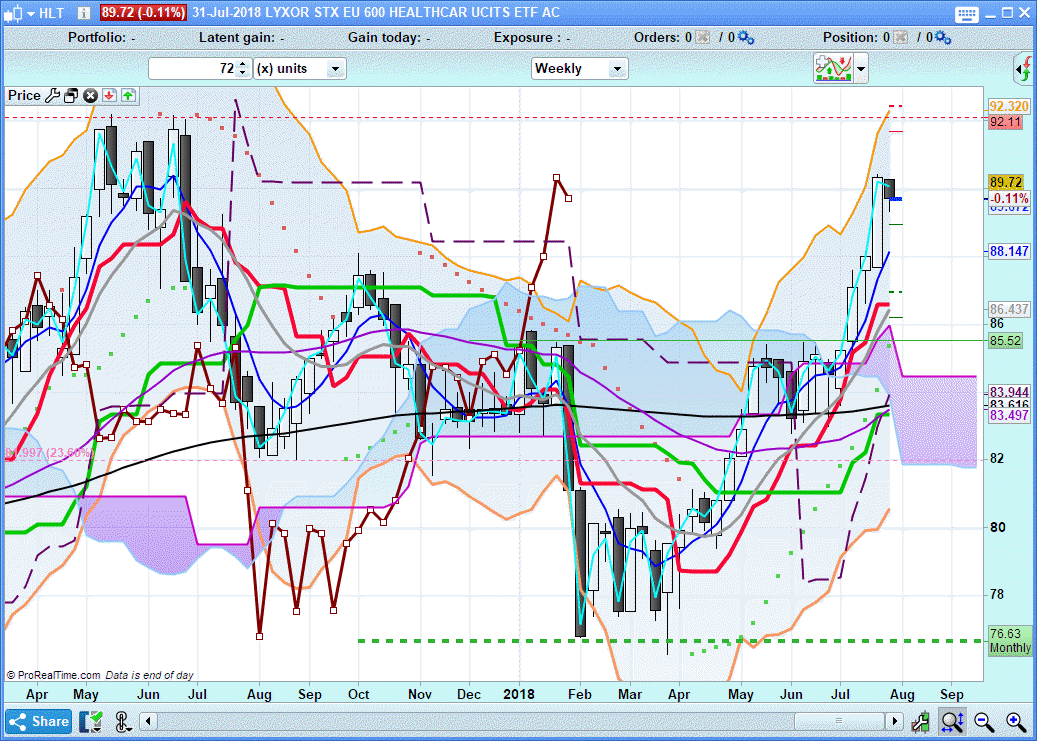The height and width of the screenshot is (741, 1037).
Task: Open chart properties wrench icon at bottom
Action: (920, 721)
